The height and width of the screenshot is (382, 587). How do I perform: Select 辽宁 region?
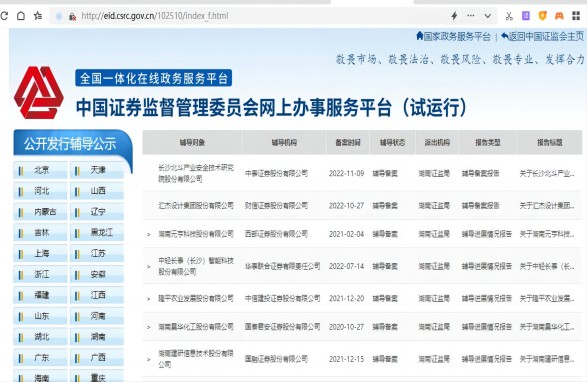[97, 212]
